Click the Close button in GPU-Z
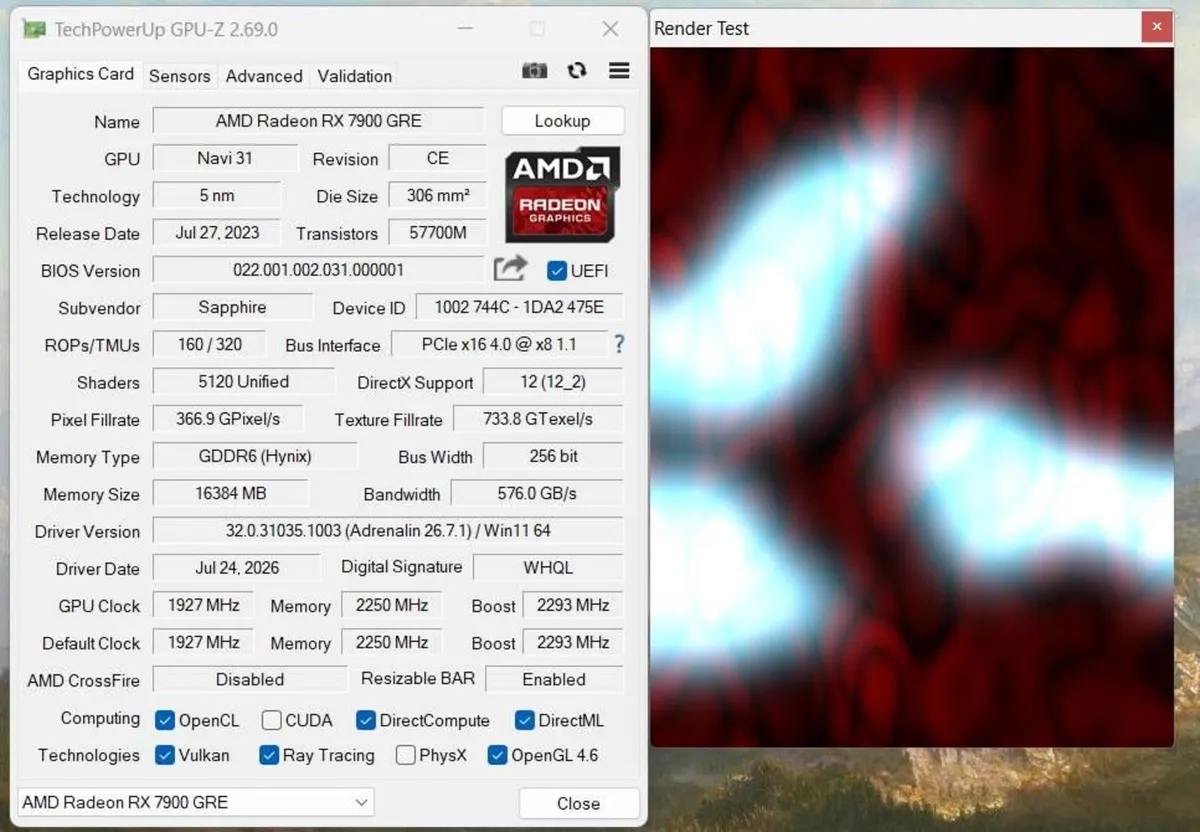 [579, 803]
